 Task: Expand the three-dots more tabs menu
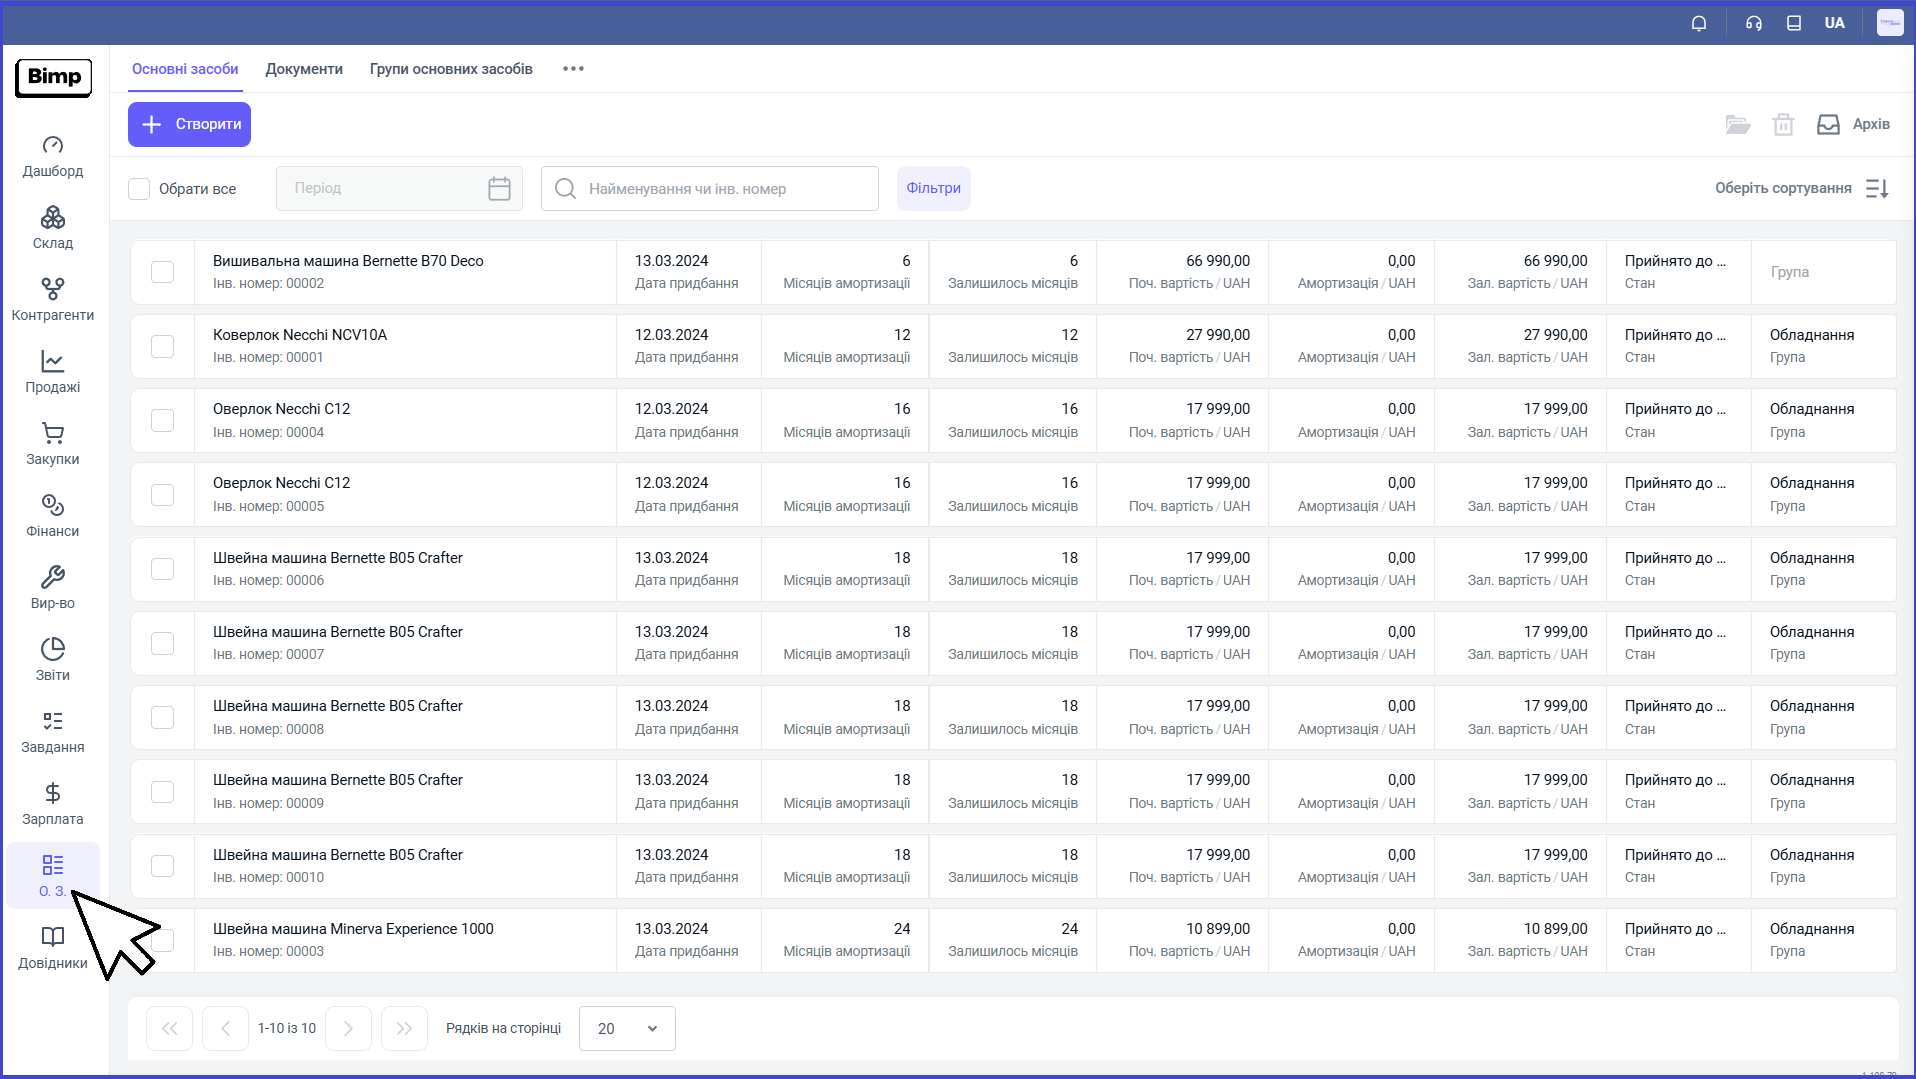[x=573, y=69]
